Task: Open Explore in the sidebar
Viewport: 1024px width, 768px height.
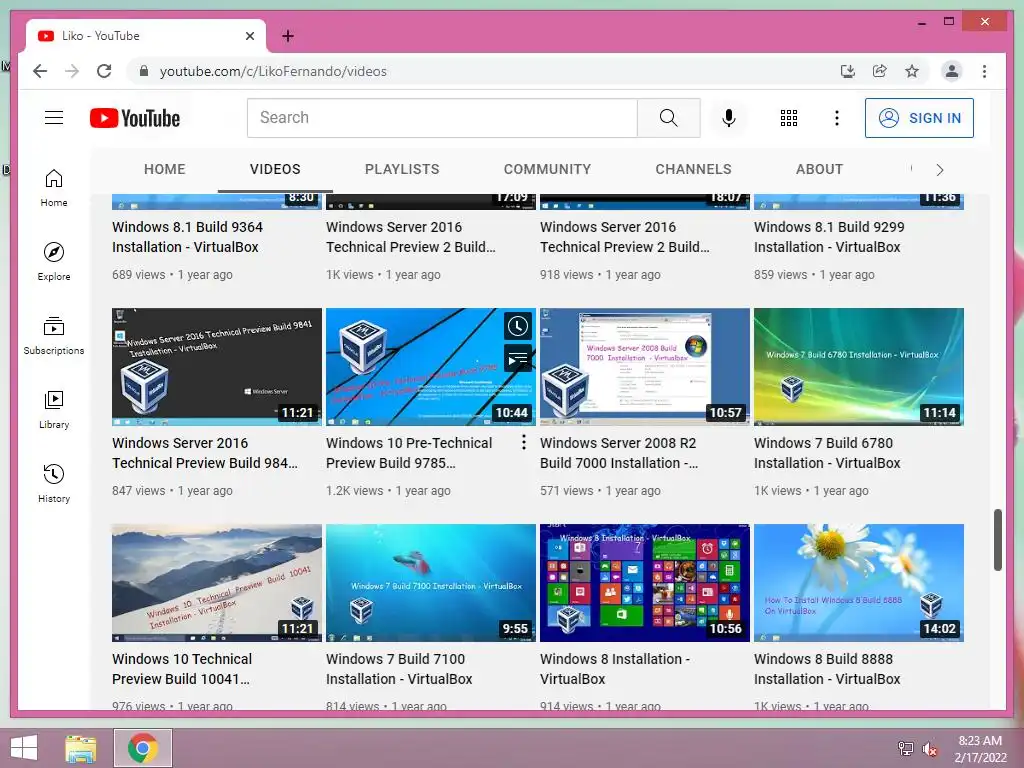Action: tap(54, 262)
